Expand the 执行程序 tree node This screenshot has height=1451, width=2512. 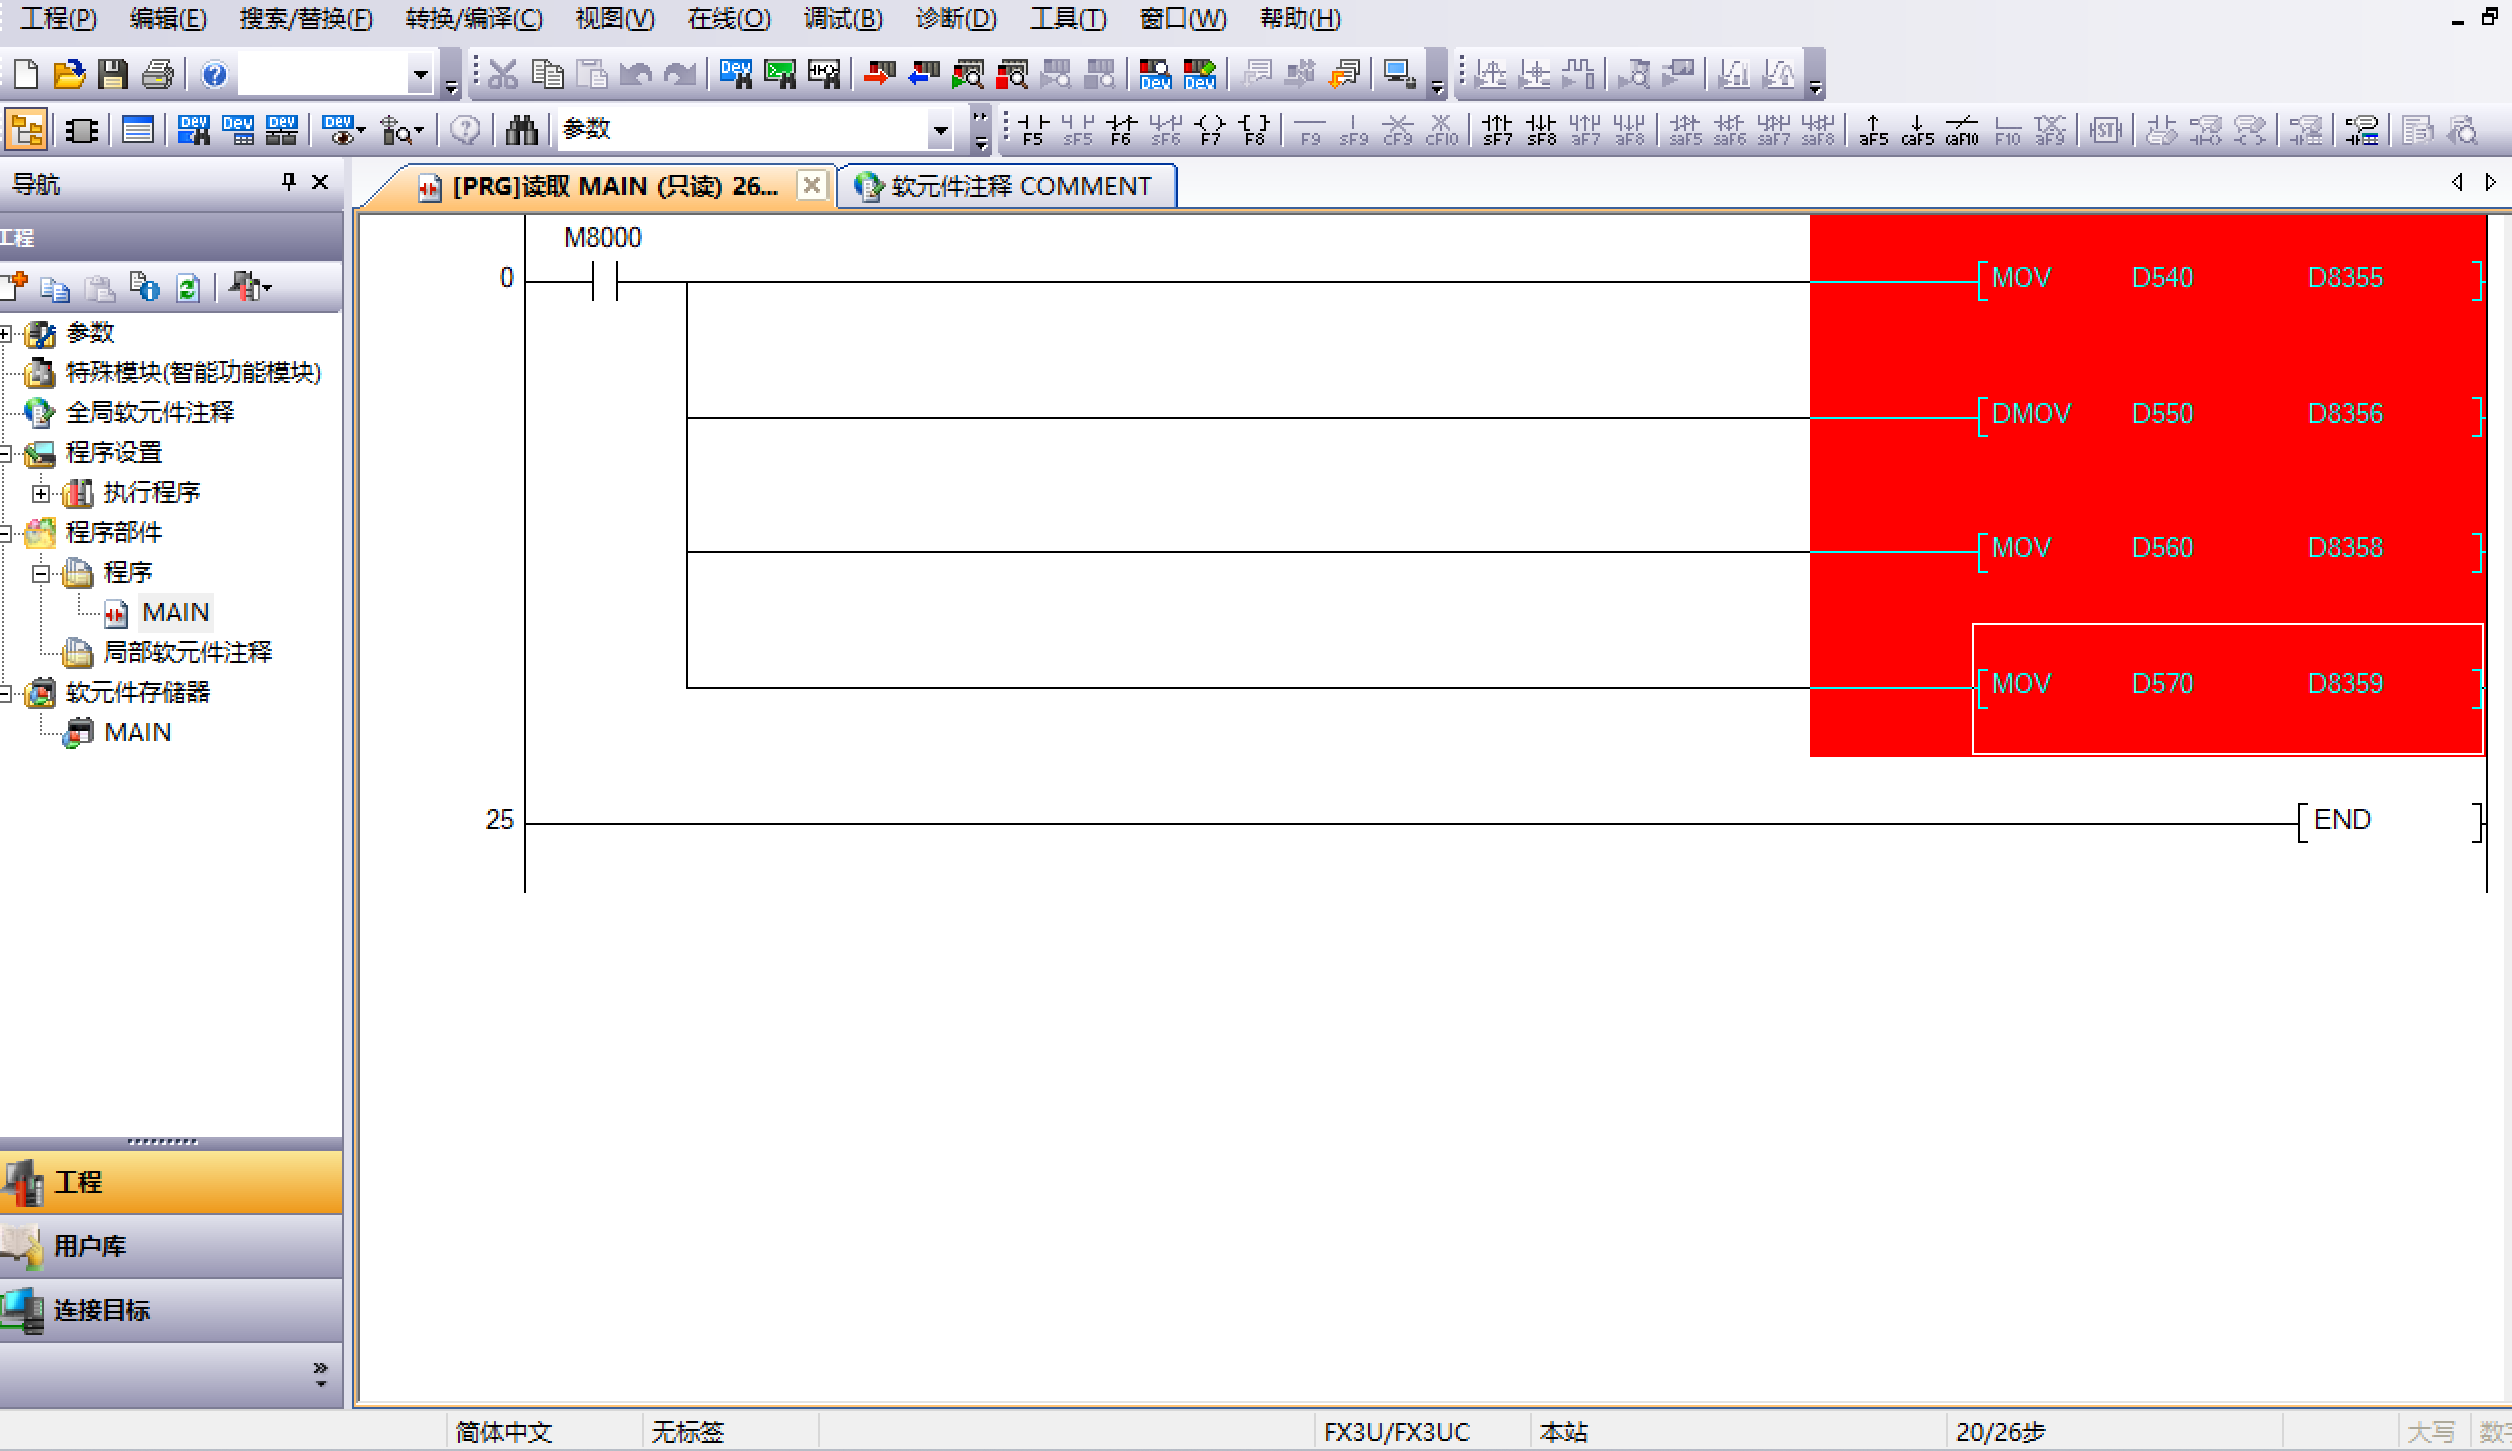tap(40, 493)
